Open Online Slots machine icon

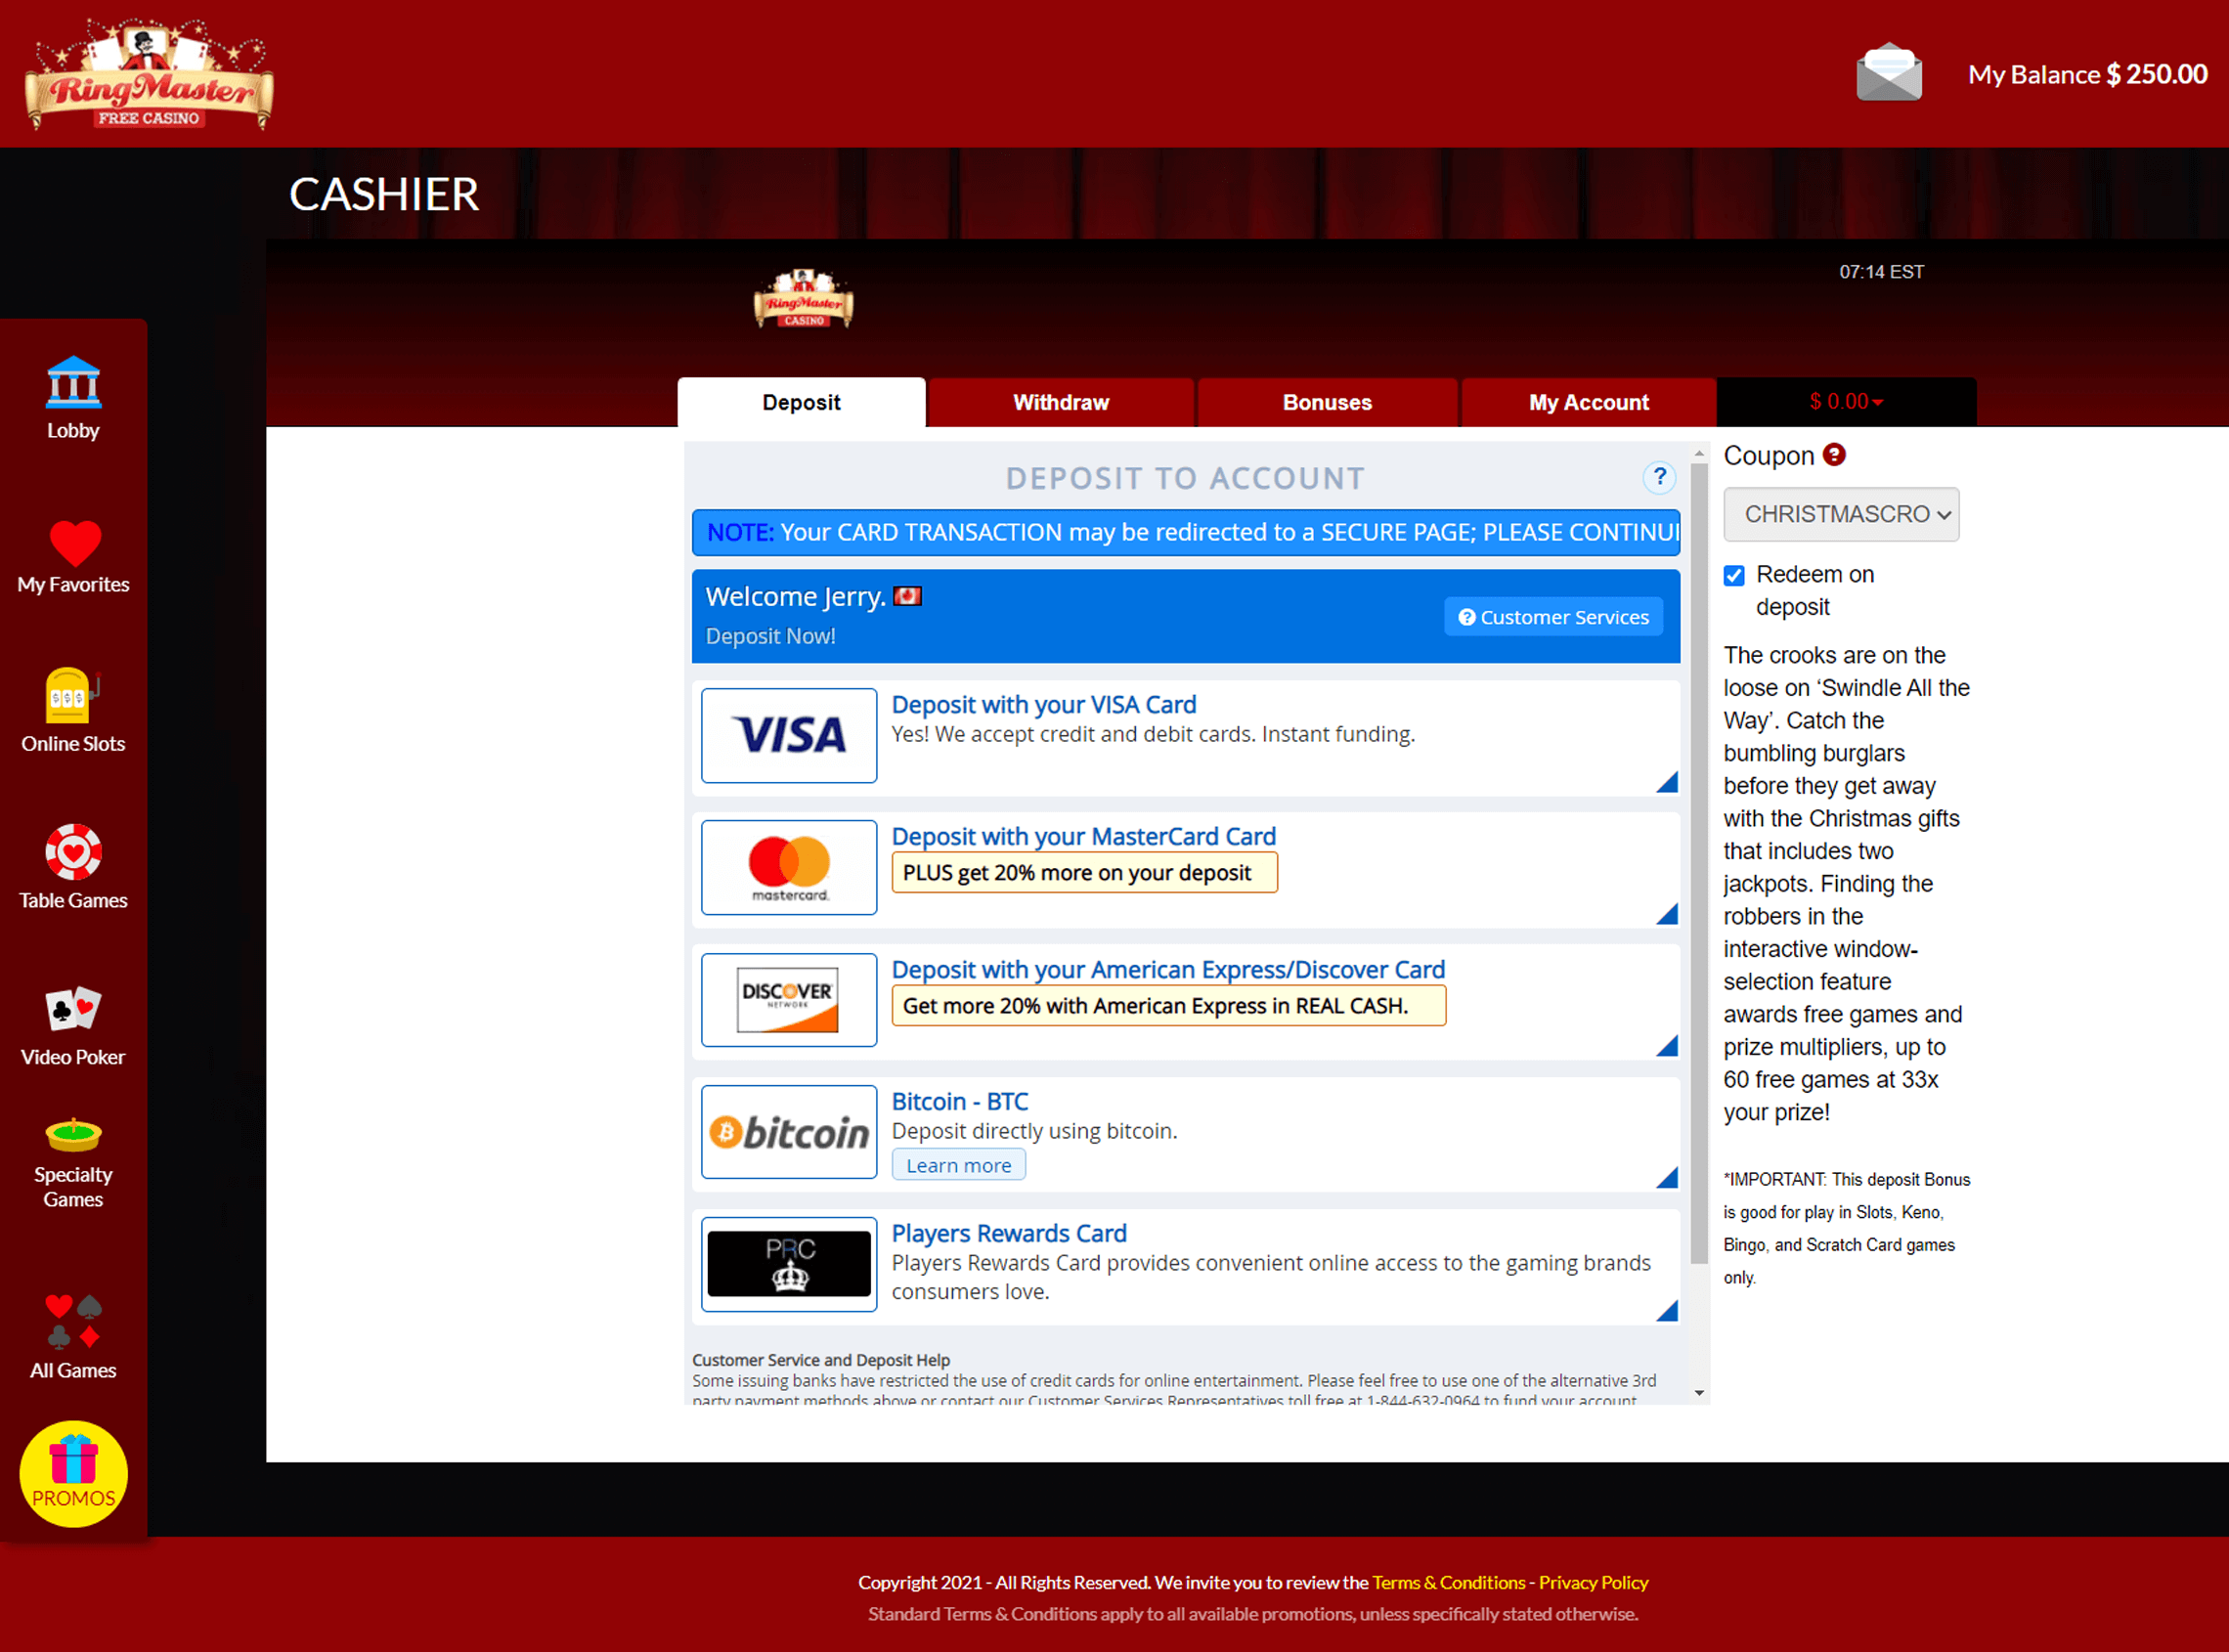73,695
